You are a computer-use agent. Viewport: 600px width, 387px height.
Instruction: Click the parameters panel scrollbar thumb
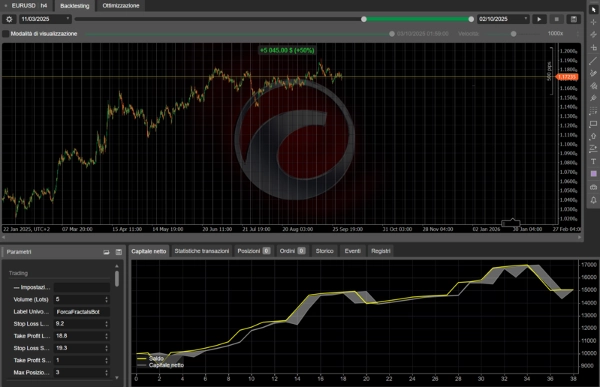tap(117, 278)
